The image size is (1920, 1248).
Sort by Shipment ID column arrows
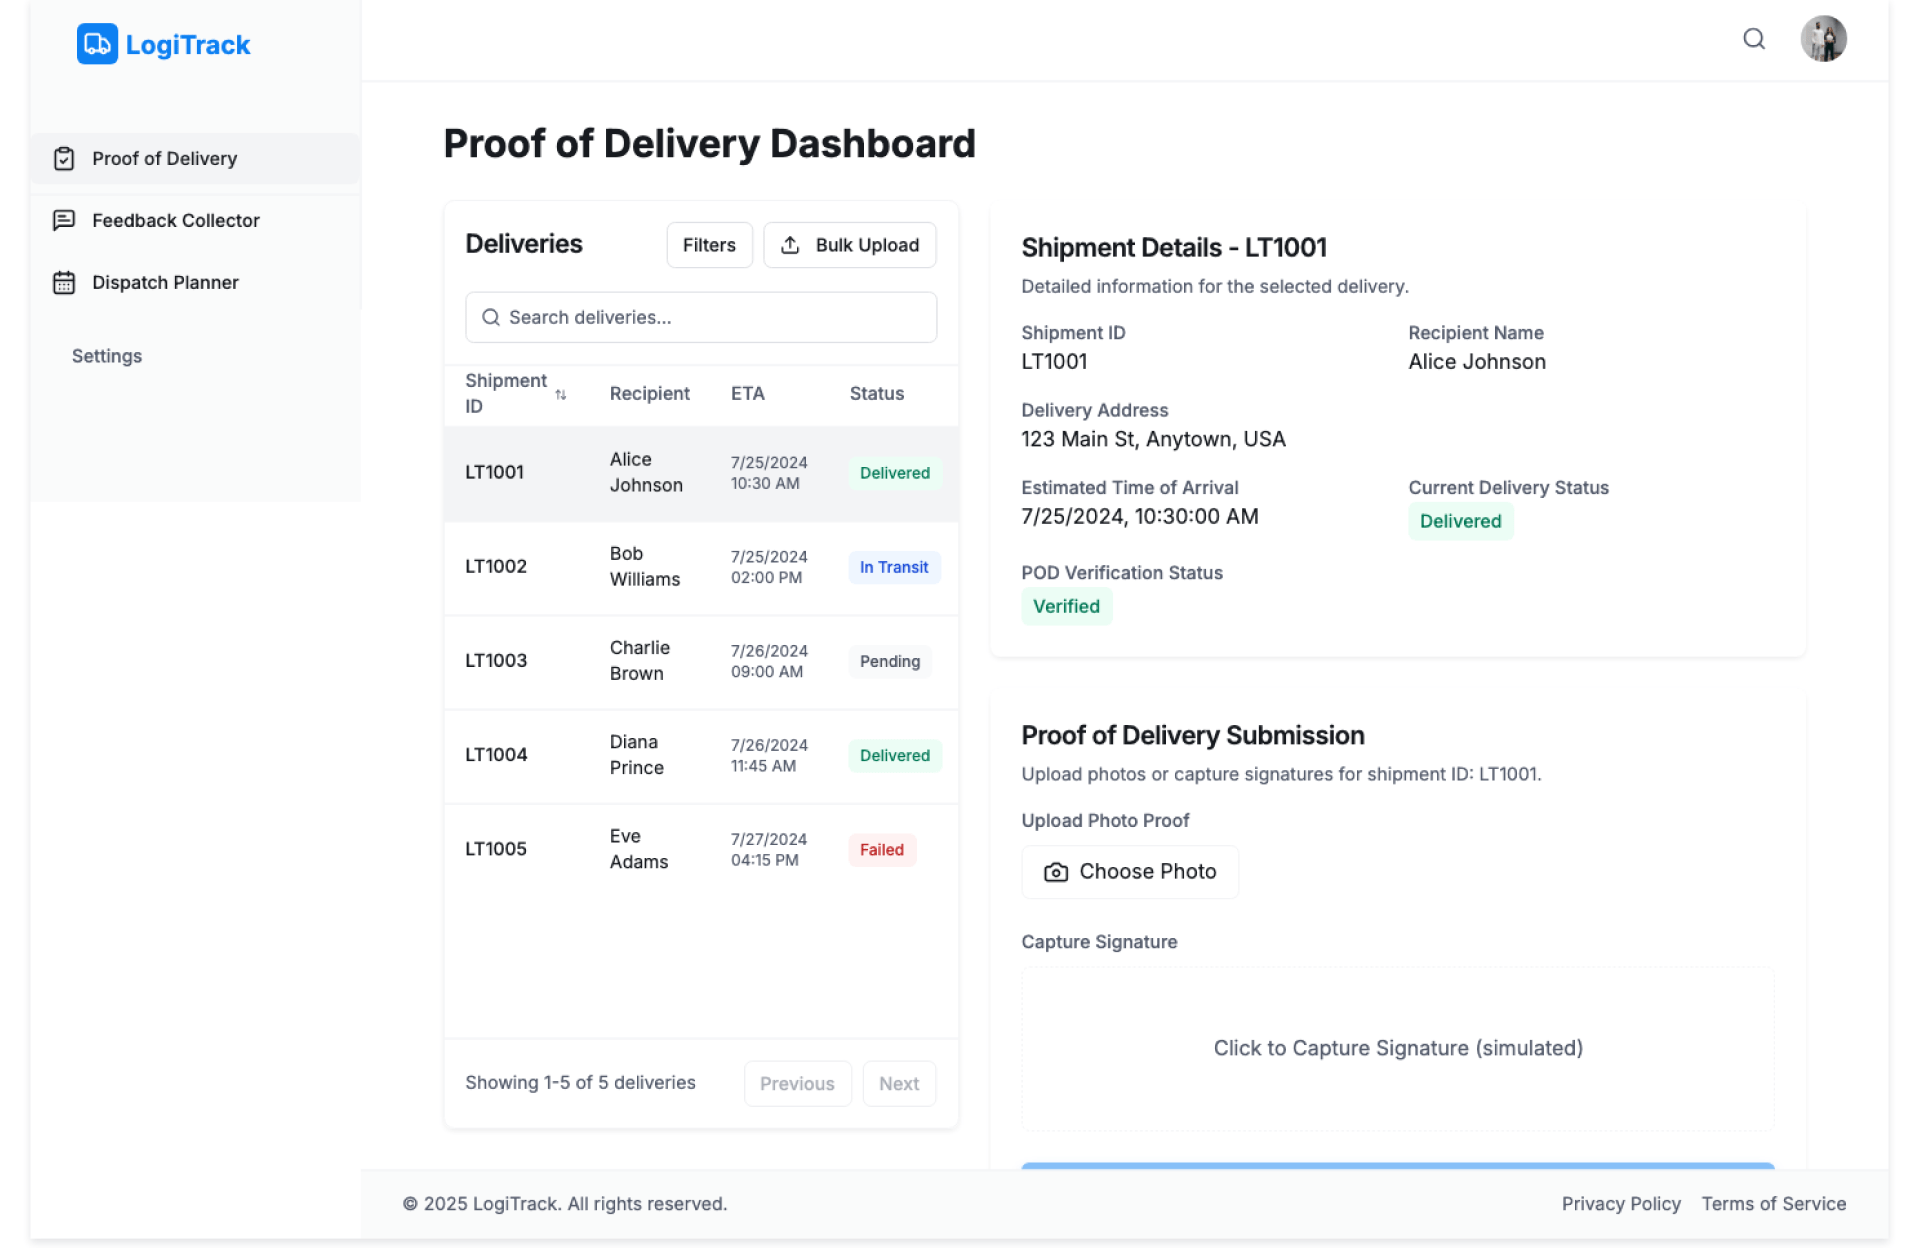pos(561,394)
